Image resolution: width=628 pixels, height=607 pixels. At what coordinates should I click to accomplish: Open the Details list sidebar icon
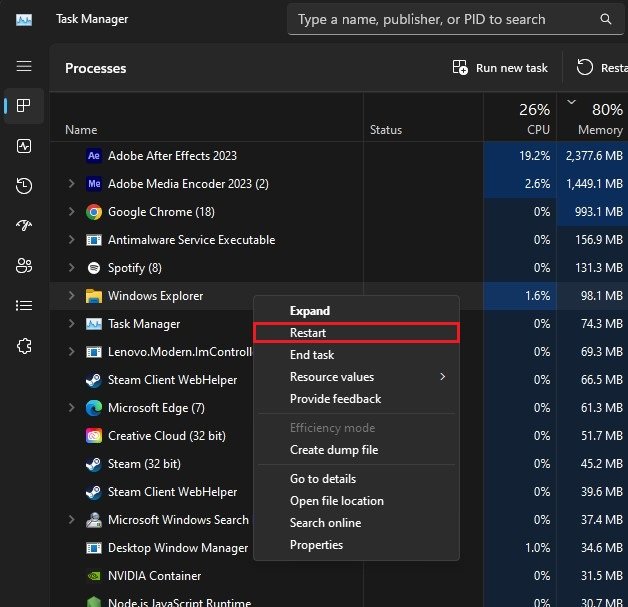[24, 306]
